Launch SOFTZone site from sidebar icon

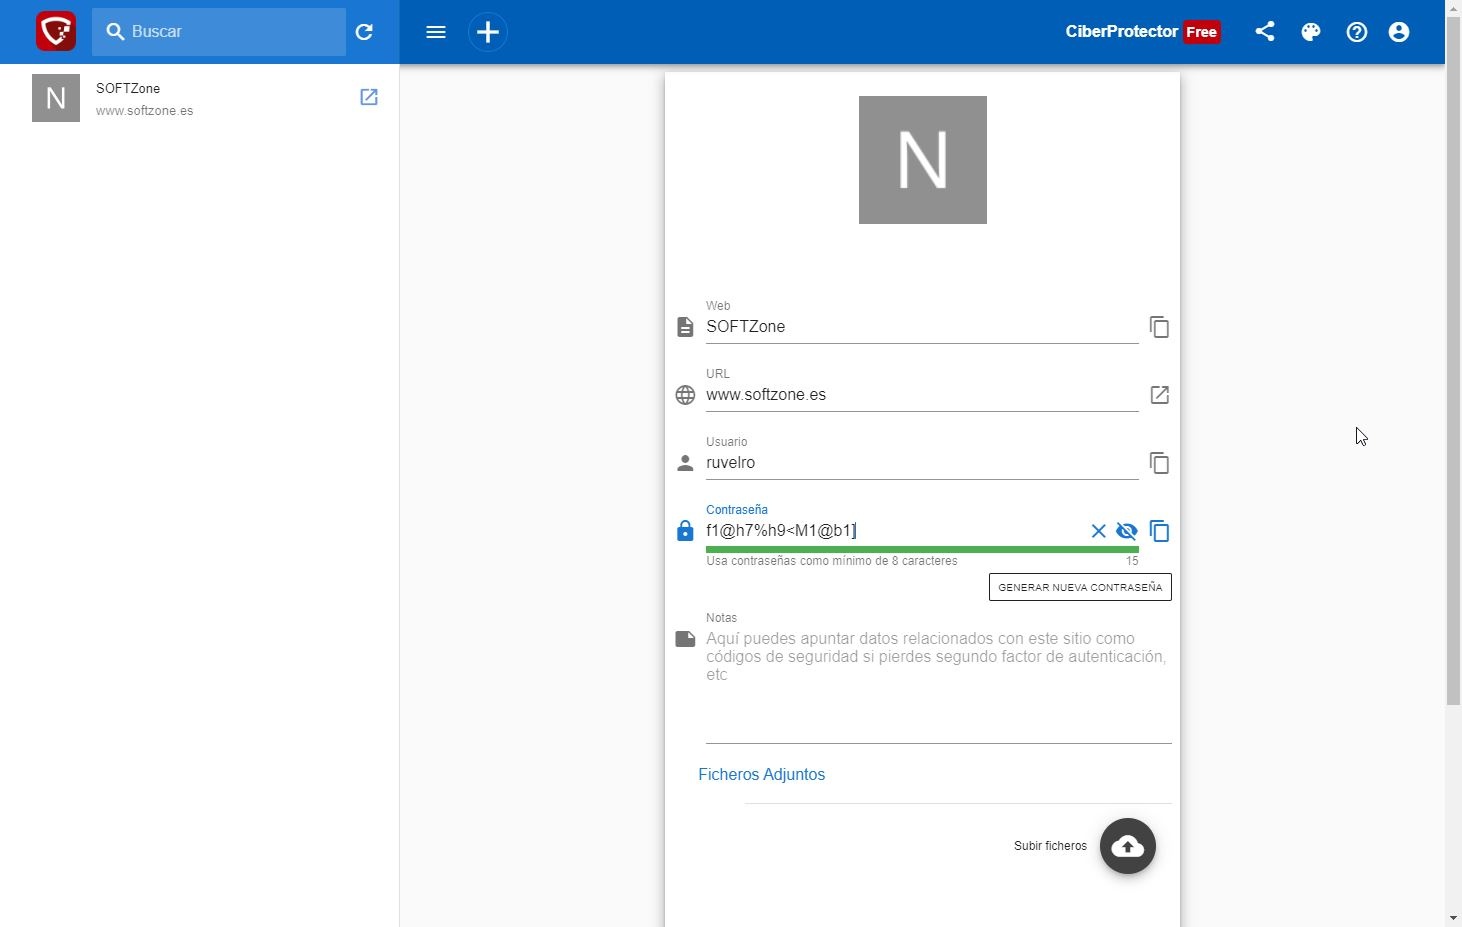point(369,97)
